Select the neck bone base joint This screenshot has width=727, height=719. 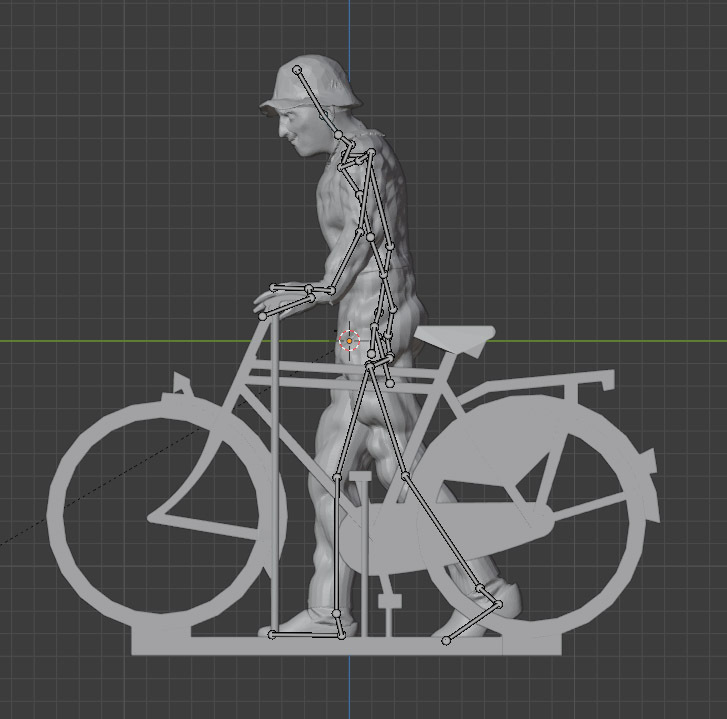pos(339,135)
